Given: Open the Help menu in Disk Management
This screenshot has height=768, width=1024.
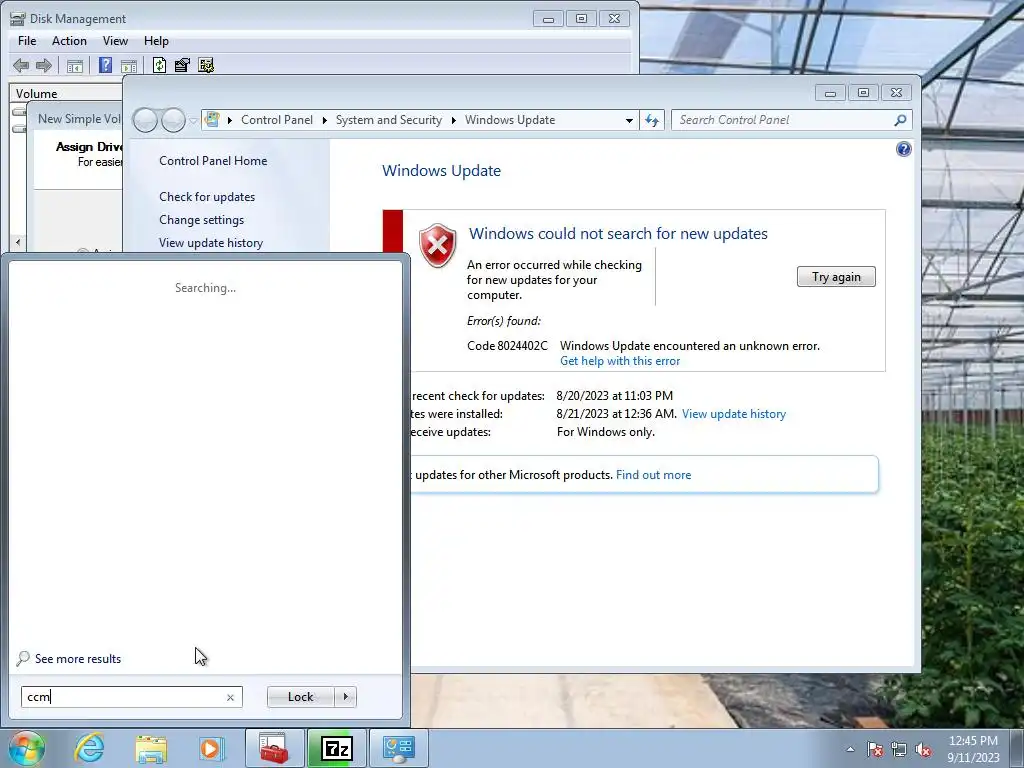Looking at the screenshot, I should point(156,41).
